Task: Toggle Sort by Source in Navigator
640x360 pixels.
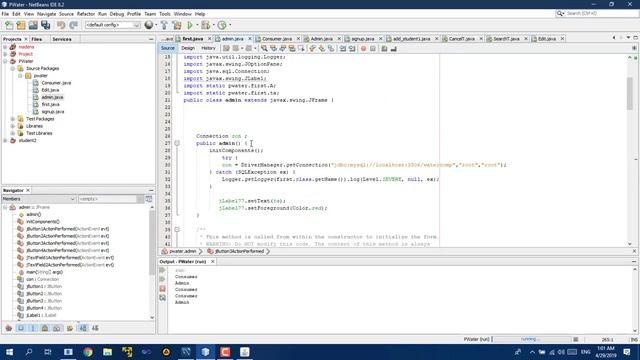Action: 95,328
